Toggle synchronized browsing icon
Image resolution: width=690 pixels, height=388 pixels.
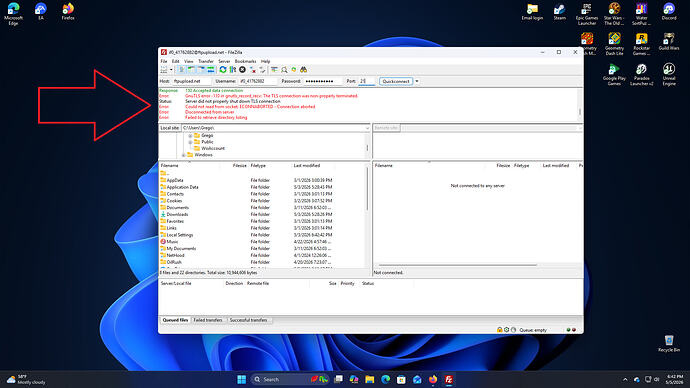click(294, 70)
